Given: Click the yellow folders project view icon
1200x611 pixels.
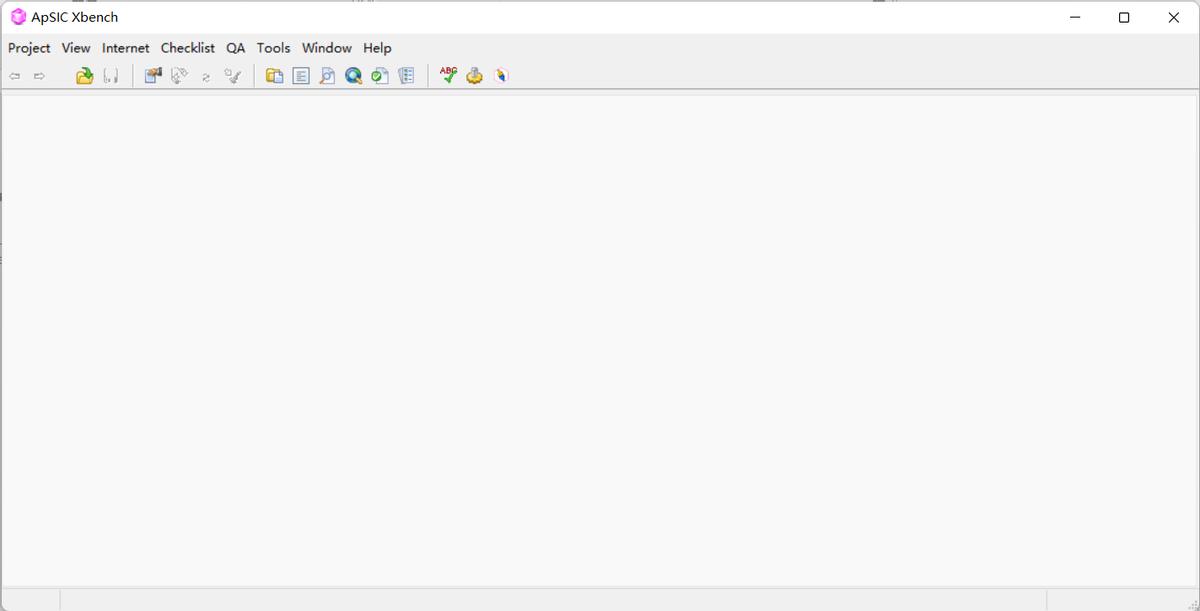Looking at the screenshot, I should coord(274,76).
